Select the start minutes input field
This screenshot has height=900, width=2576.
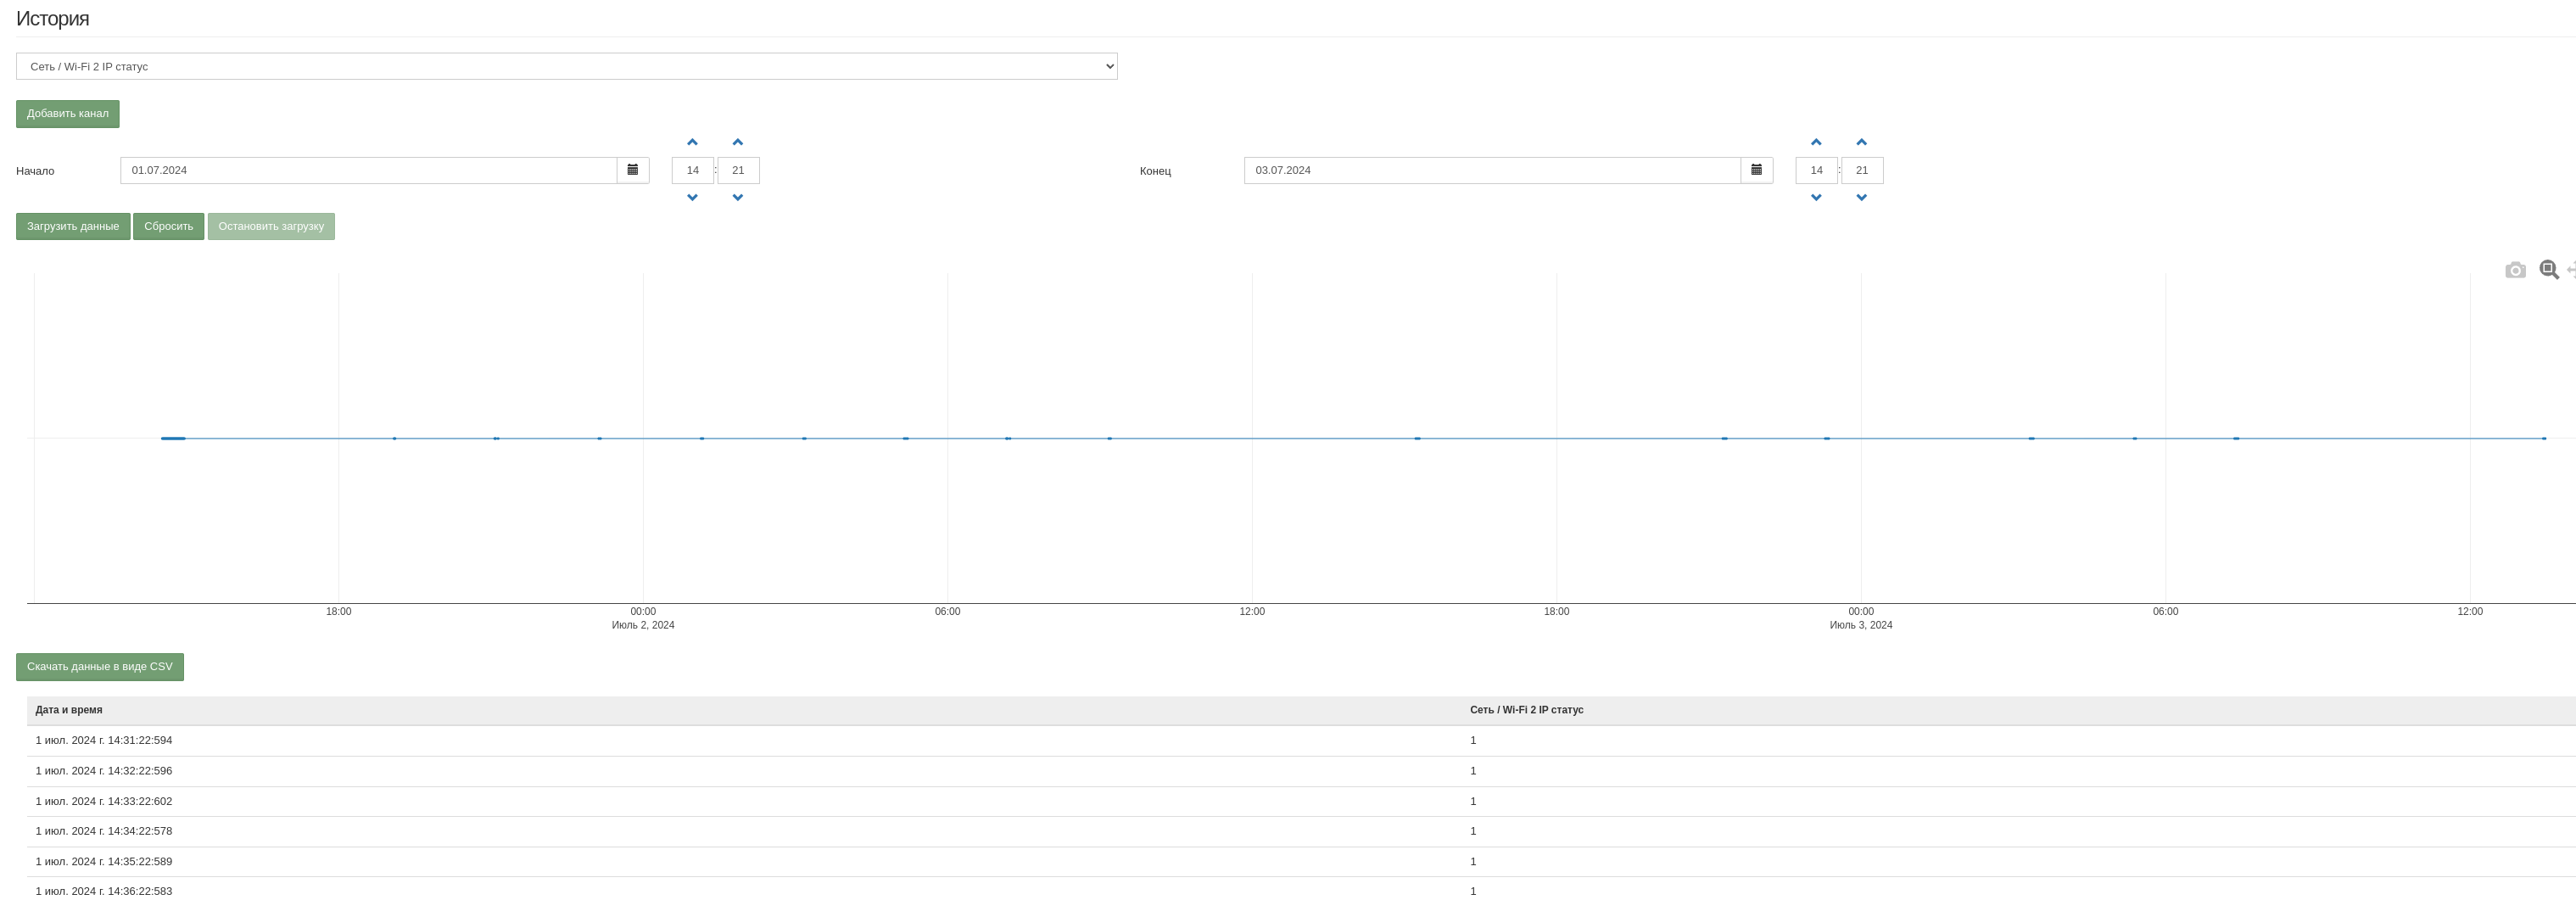(x=738, y=170)
